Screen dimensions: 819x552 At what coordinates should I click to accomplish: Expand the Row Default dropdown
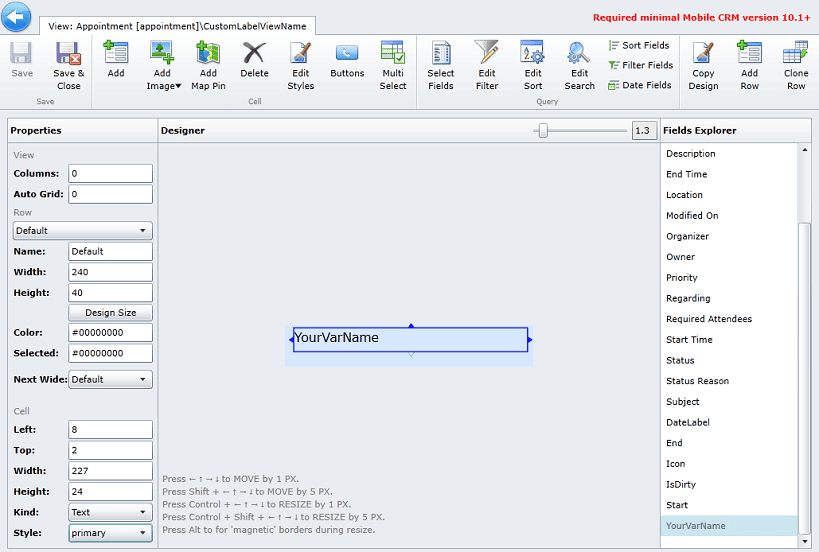83,230
